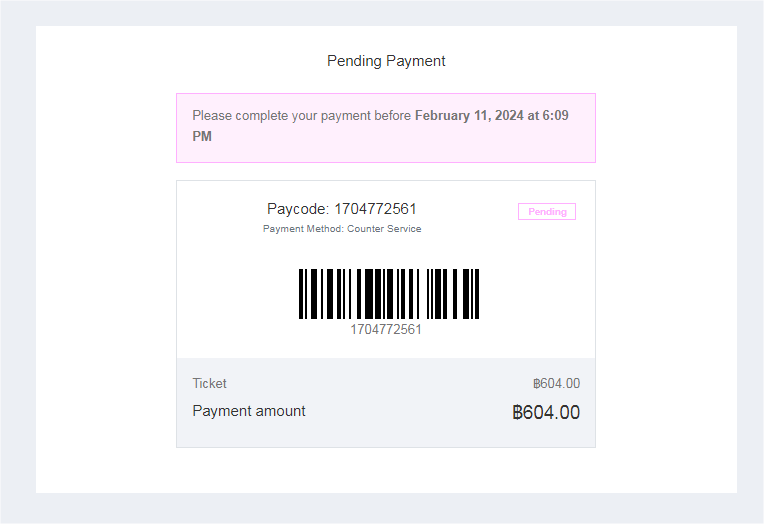Screen dimensions: 764x524
Task: Select the number below the barcode
Action: [x=386, y=330]
